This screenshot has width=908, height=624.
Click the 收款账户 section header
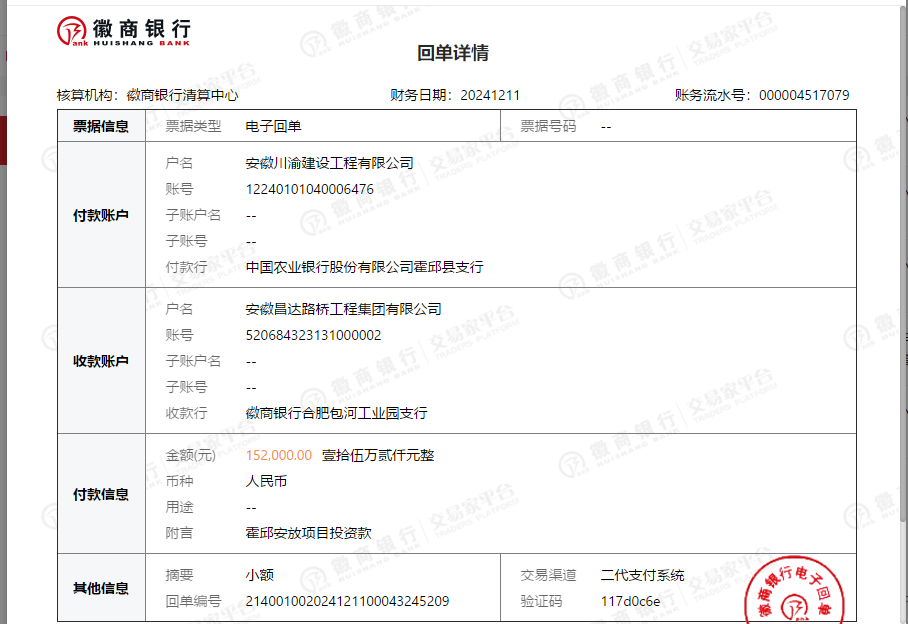(x=101, y=361)
